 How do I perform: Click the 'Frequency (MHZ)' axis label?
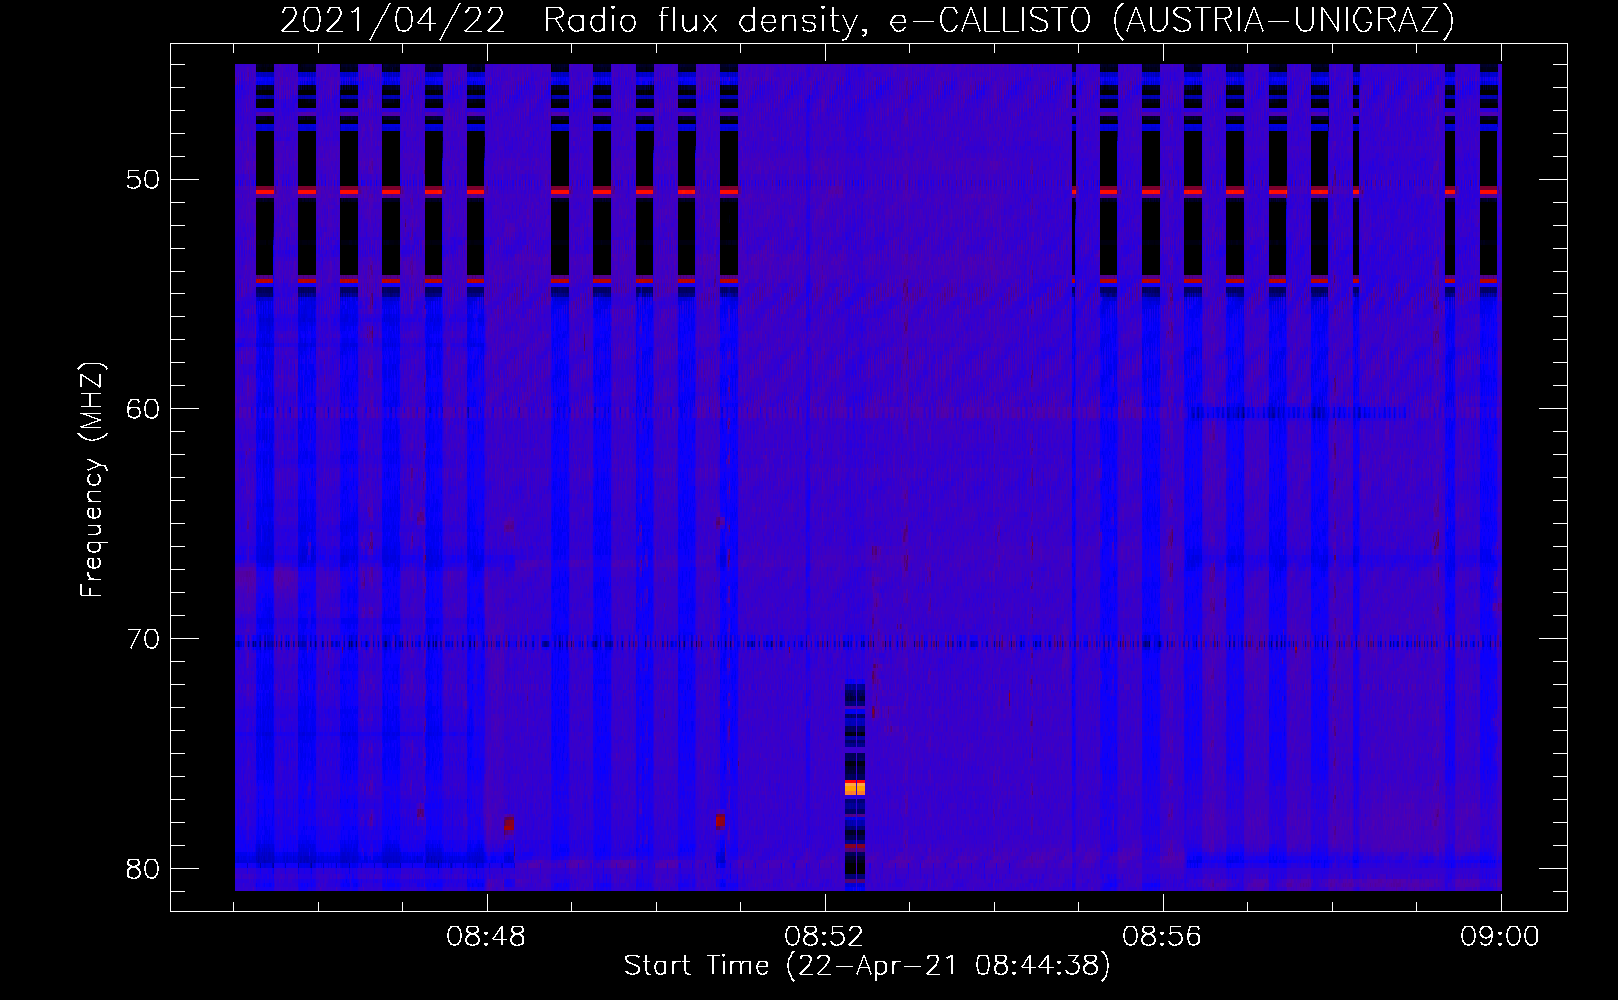pyautogui.click(x=92, y=479)
